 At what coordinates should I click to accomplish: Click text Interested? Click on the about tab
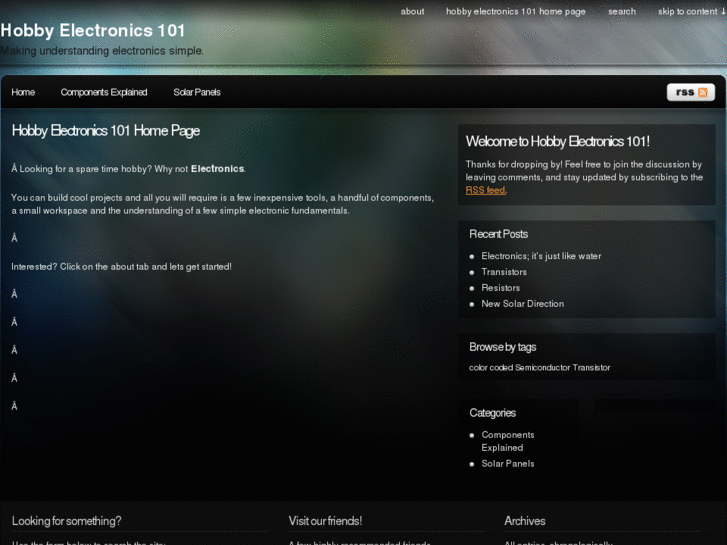80,267
